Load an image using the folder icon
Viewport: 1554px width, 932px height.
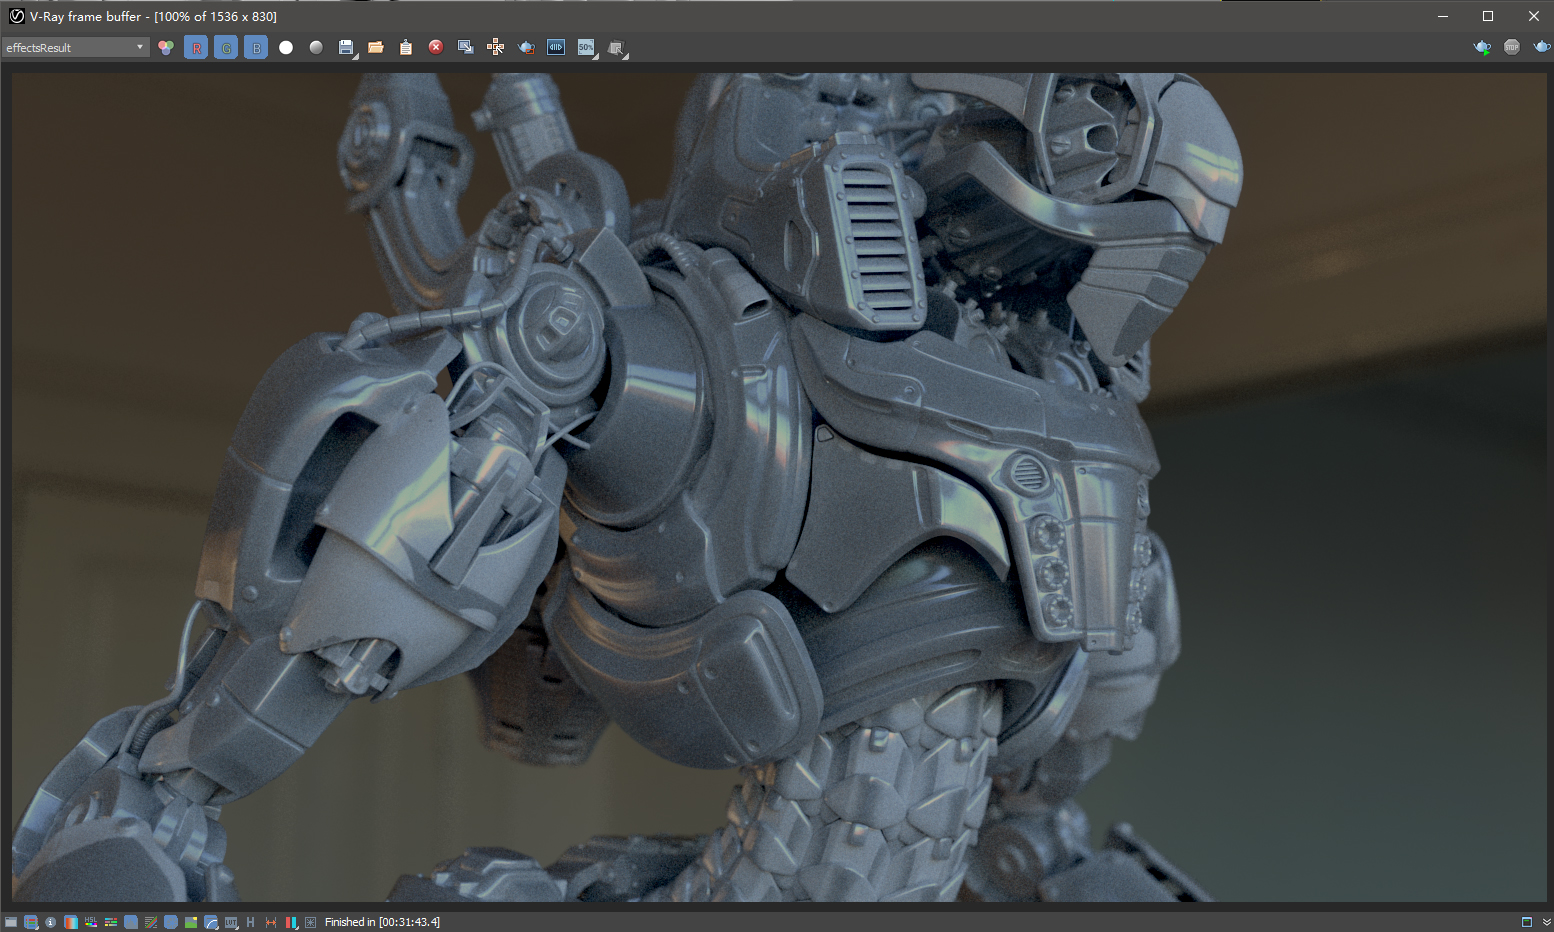coord(376,47)
